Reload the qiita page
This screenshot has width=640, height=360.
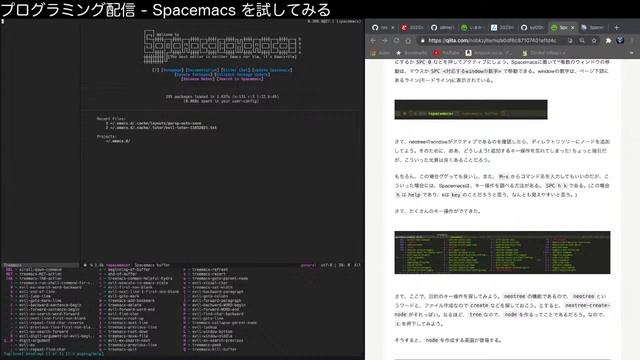[x=396, y=41]
